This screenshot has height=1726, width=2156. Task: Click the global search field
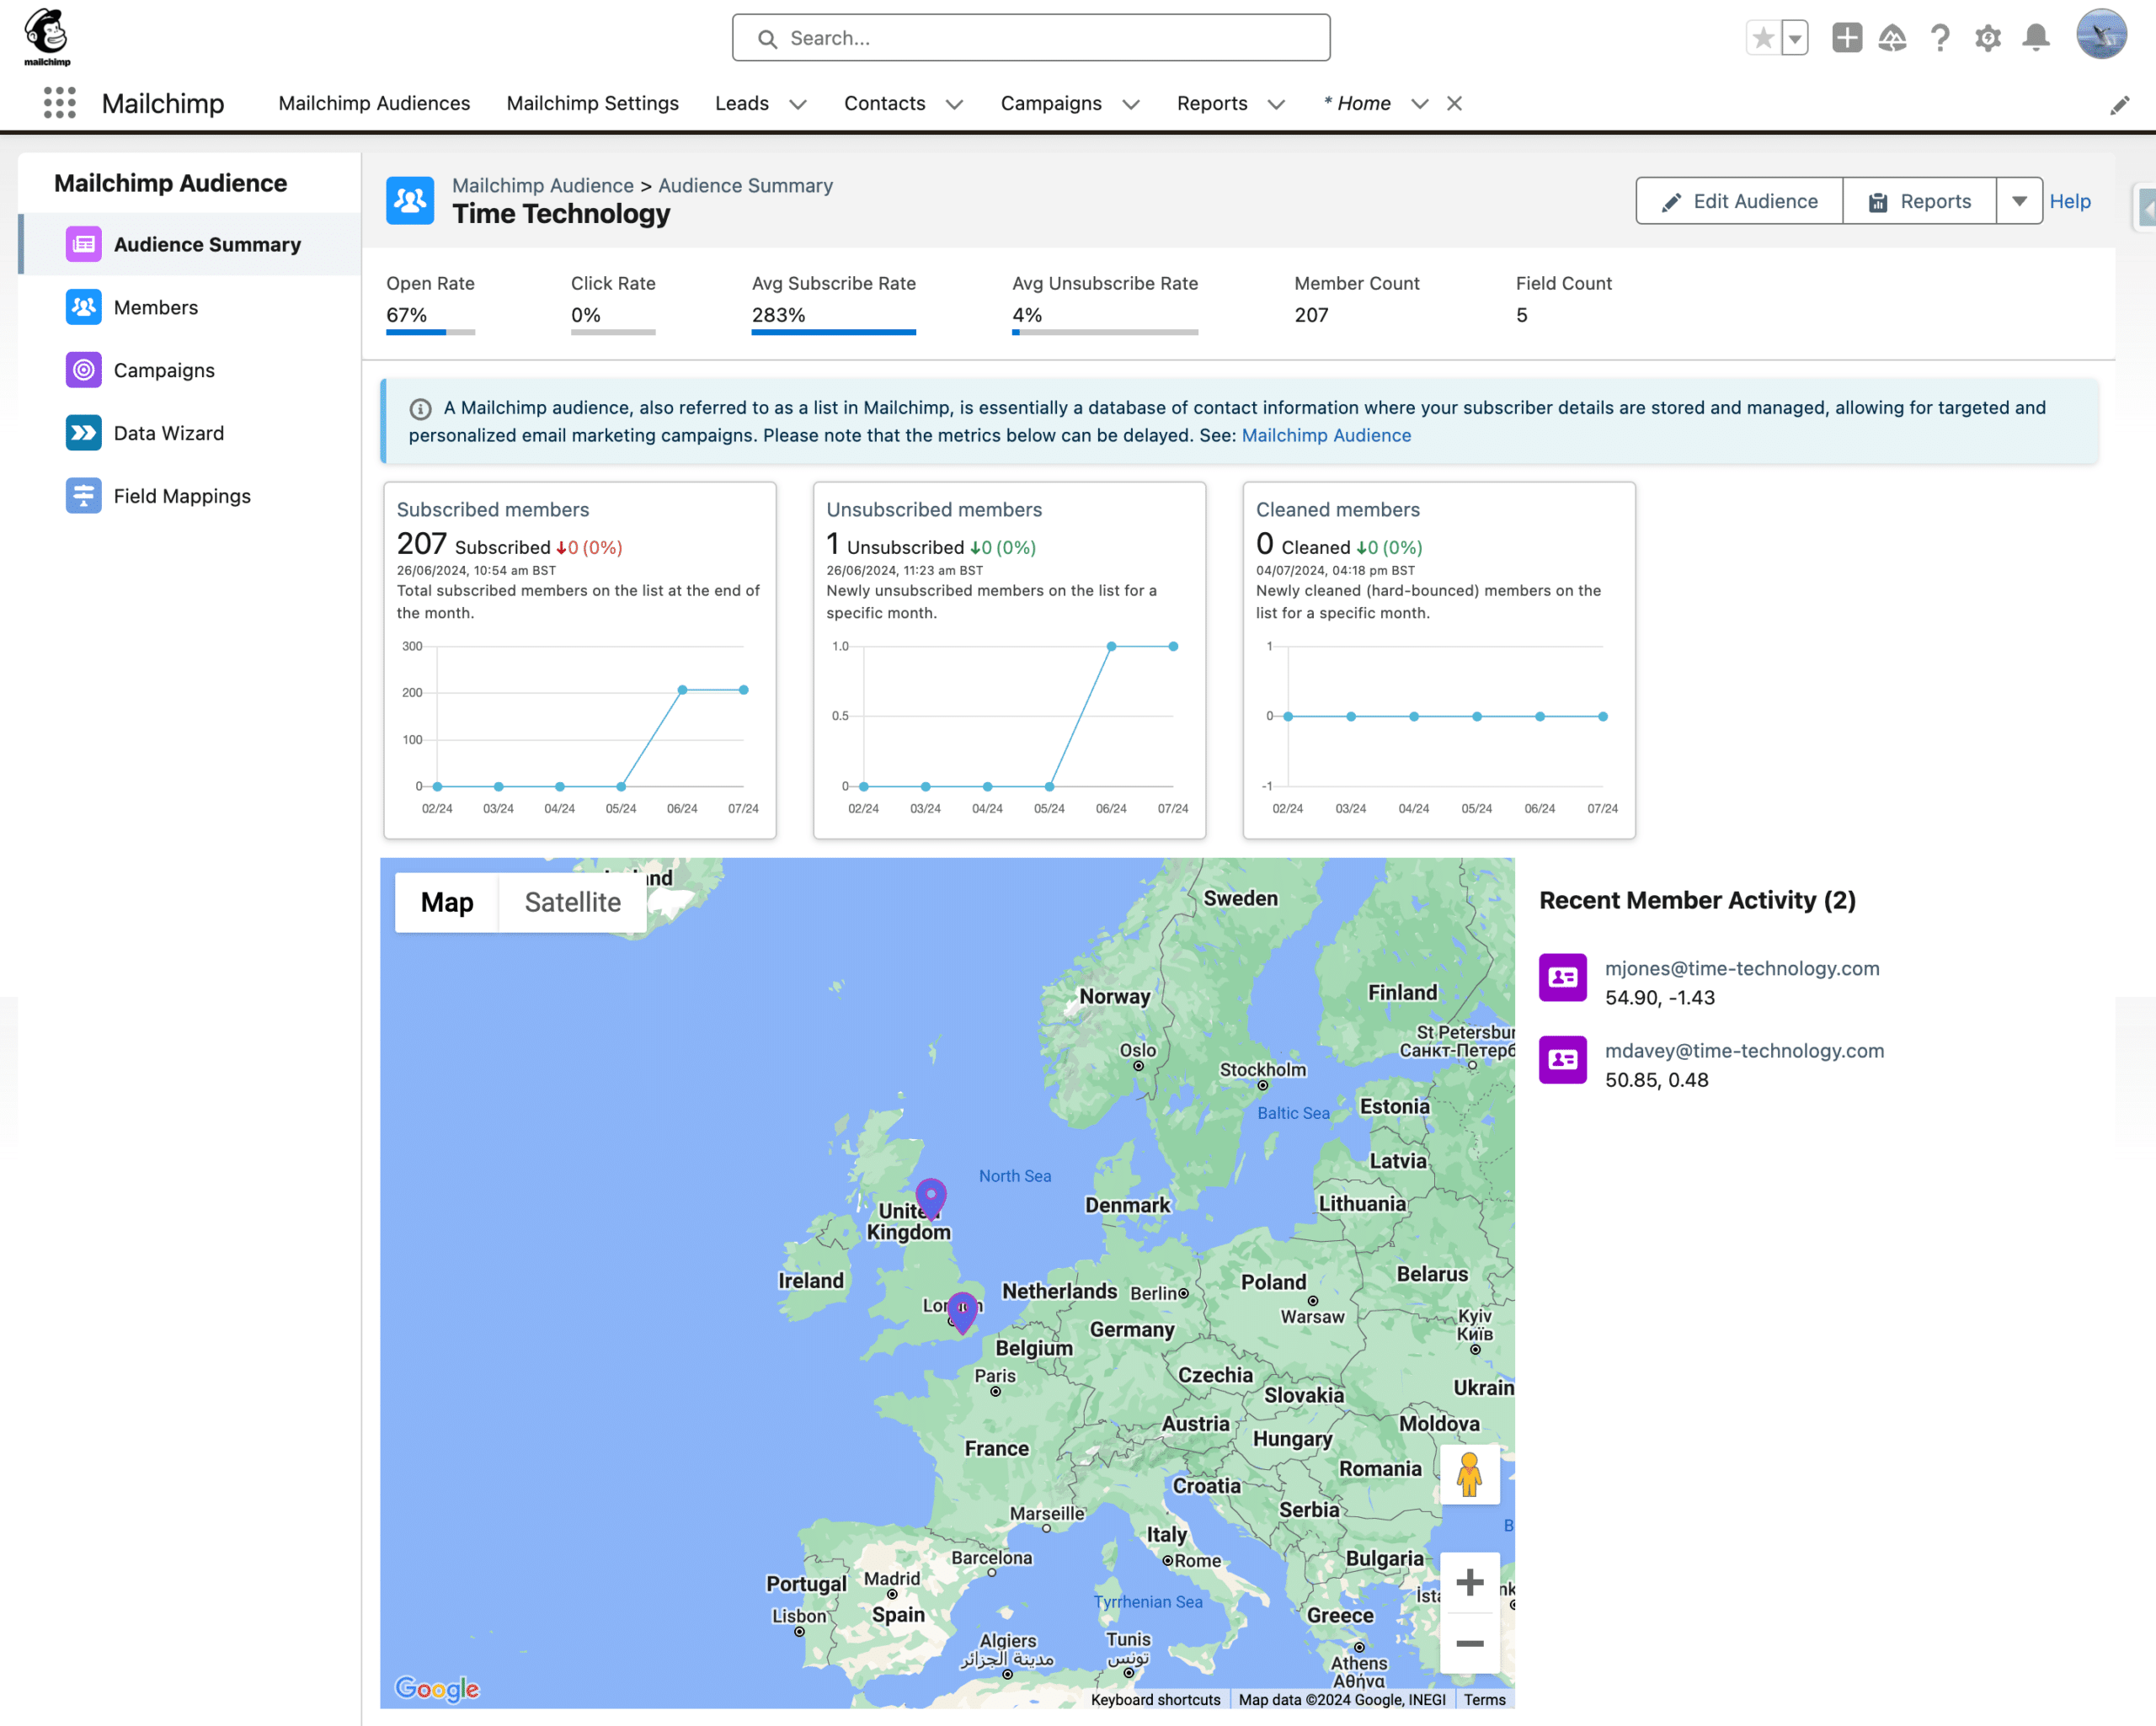1031,38
